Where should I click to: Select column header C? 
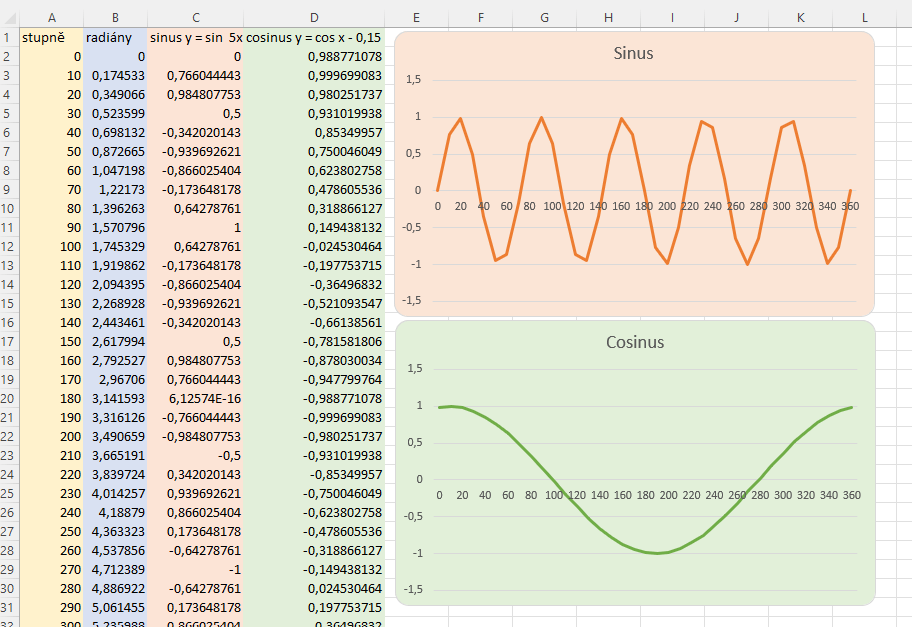195,17
